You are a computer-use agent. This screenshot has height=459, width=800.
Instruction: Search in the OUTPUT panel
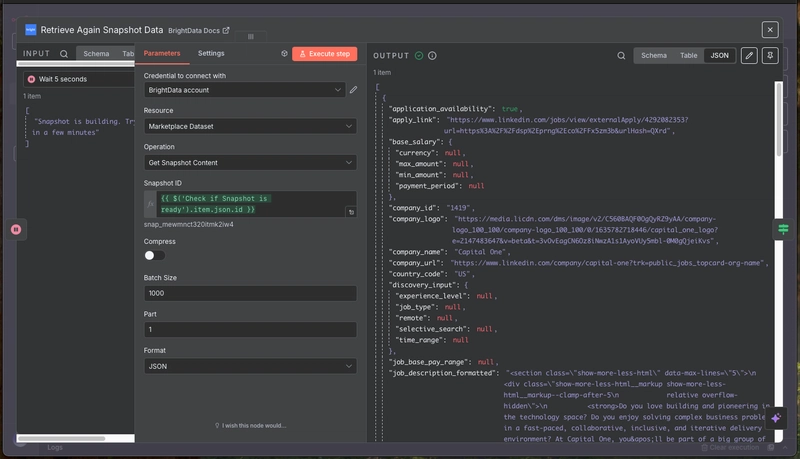621,56
